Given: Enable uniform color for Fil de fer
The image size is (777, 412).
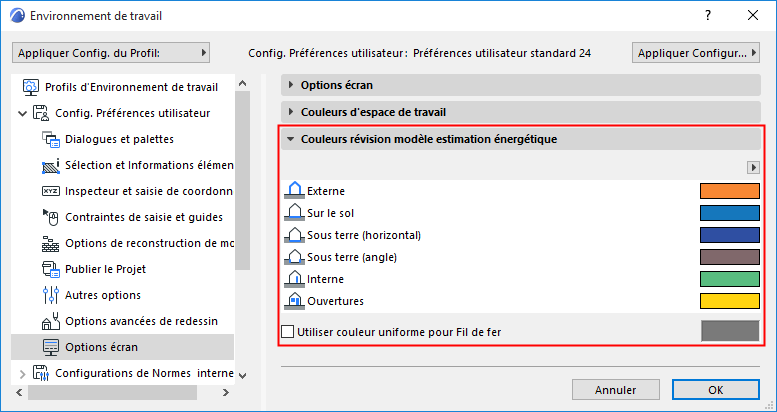Looking at the screenshot, I should [x=289, y=331].
